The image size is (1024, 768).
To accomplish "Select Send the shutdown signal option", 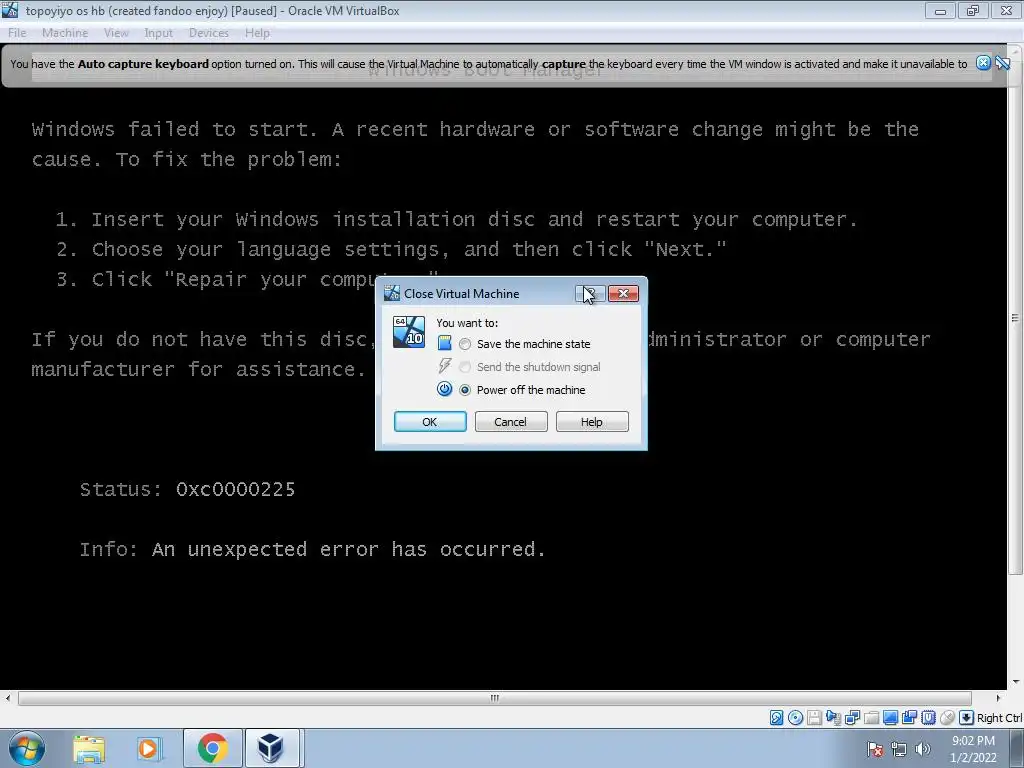I will coord(530,367).
